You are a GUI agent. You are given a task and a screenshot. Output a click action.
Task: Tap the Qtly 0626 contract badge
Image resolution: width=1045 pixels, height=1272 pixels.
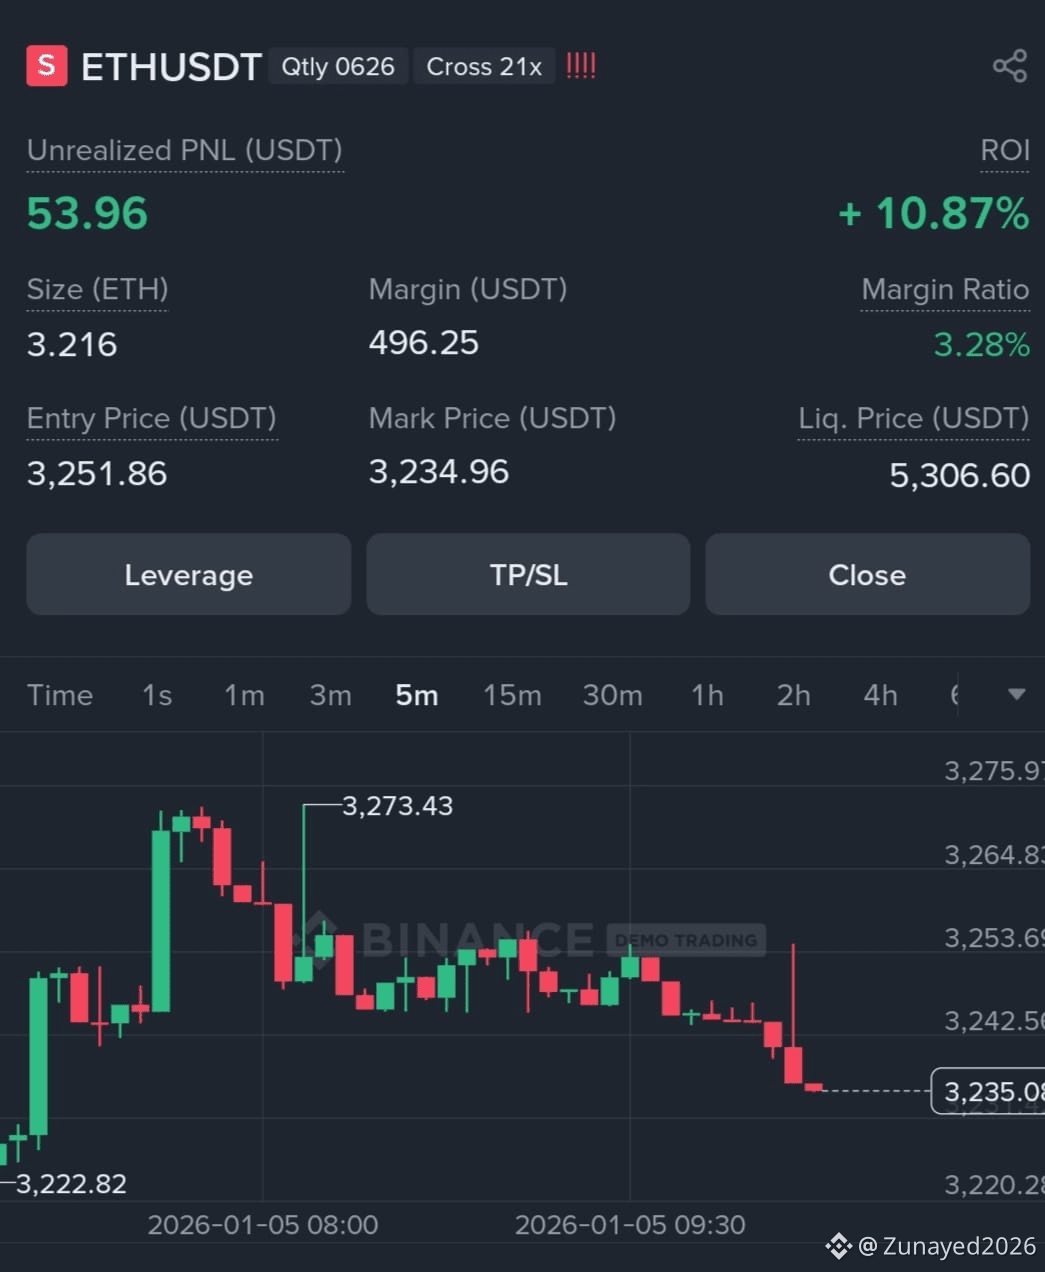(338, 66)
